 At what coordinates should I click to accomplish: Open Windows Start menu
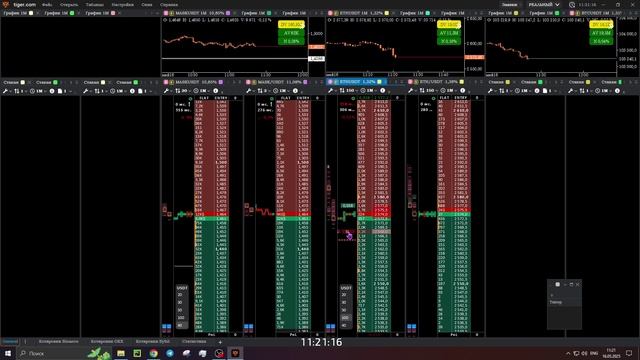coord(8,353)
